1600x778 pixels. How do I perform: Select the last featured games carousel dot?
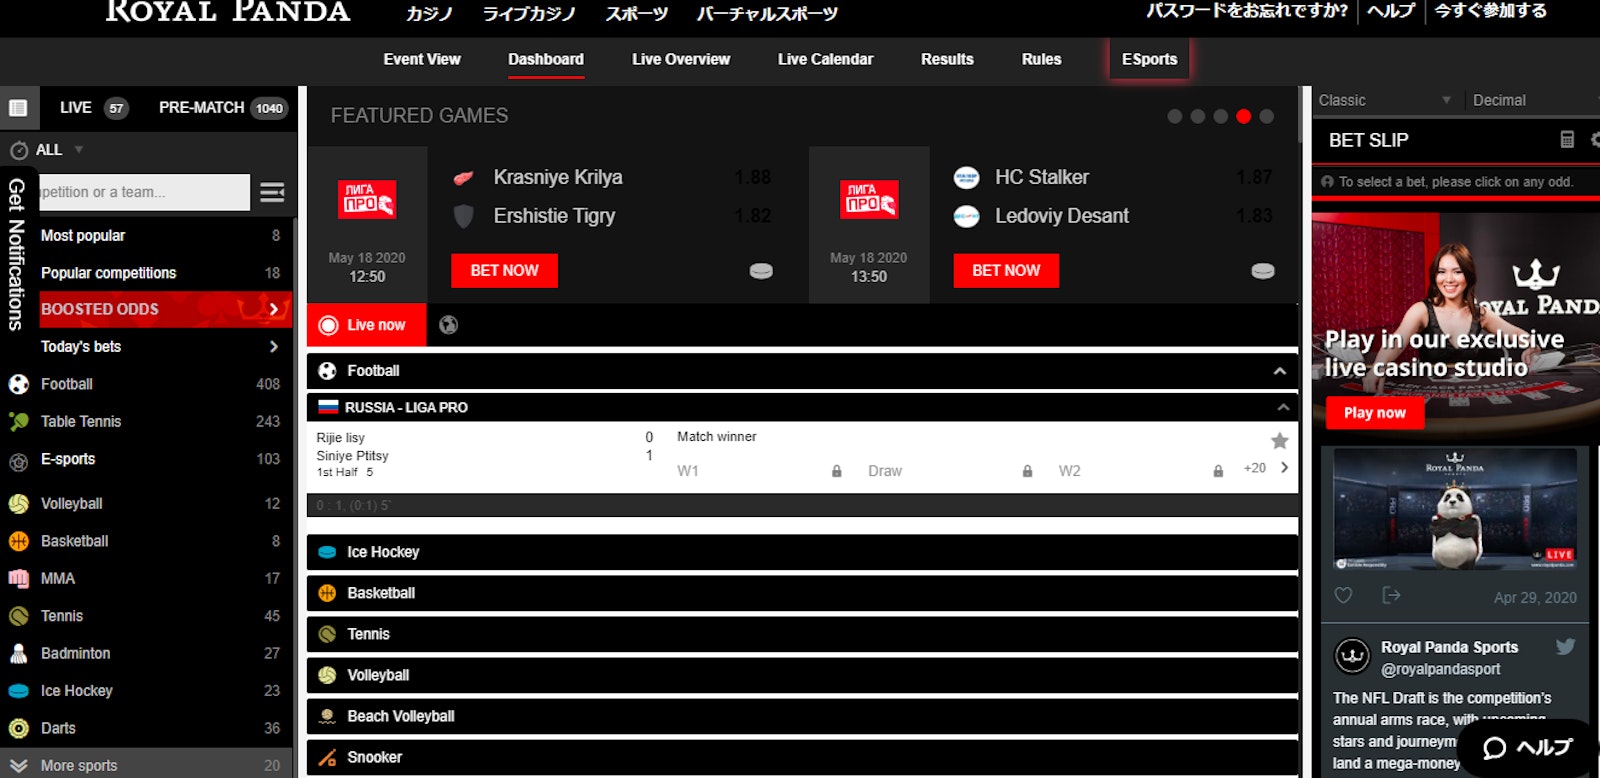1266,116
